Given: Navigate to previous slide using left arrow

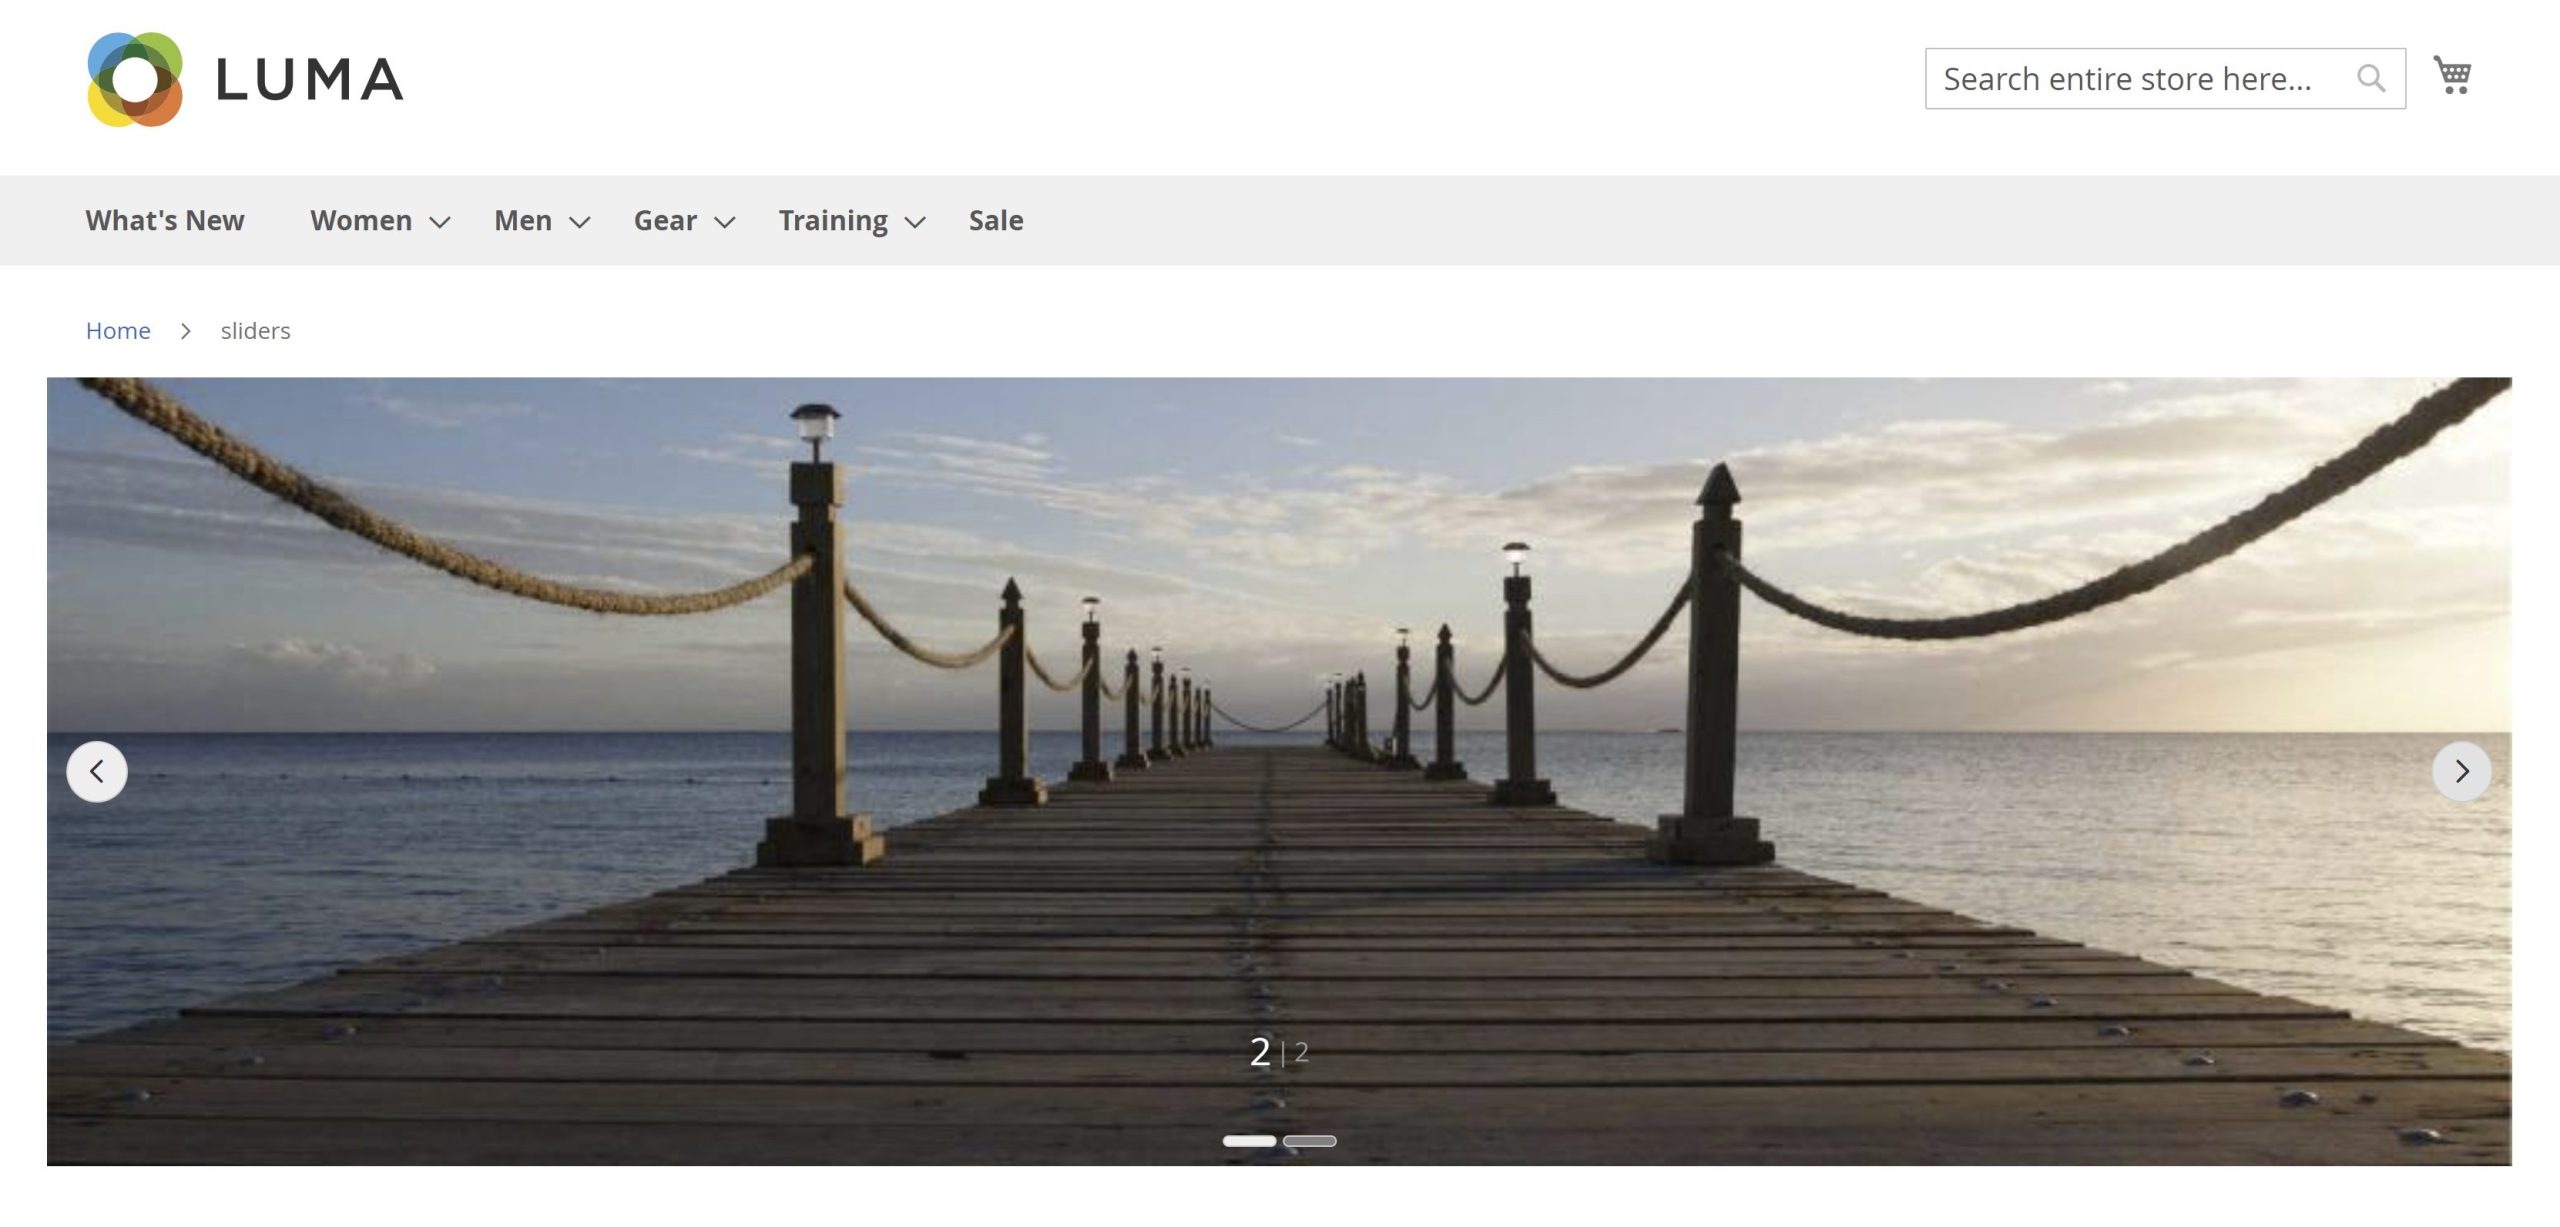Looking at the screenshot, I should click(x=96, y=772).
